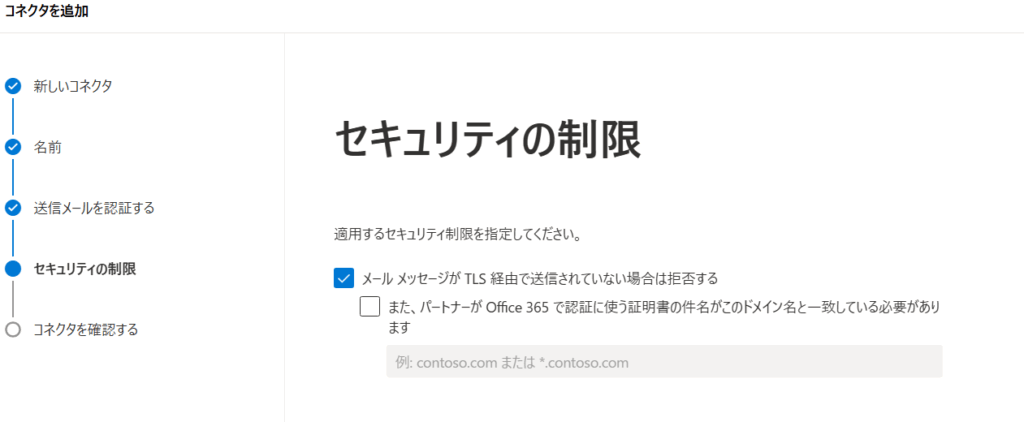Click the large セキュリティの制限 page heading

pos(486,141)
